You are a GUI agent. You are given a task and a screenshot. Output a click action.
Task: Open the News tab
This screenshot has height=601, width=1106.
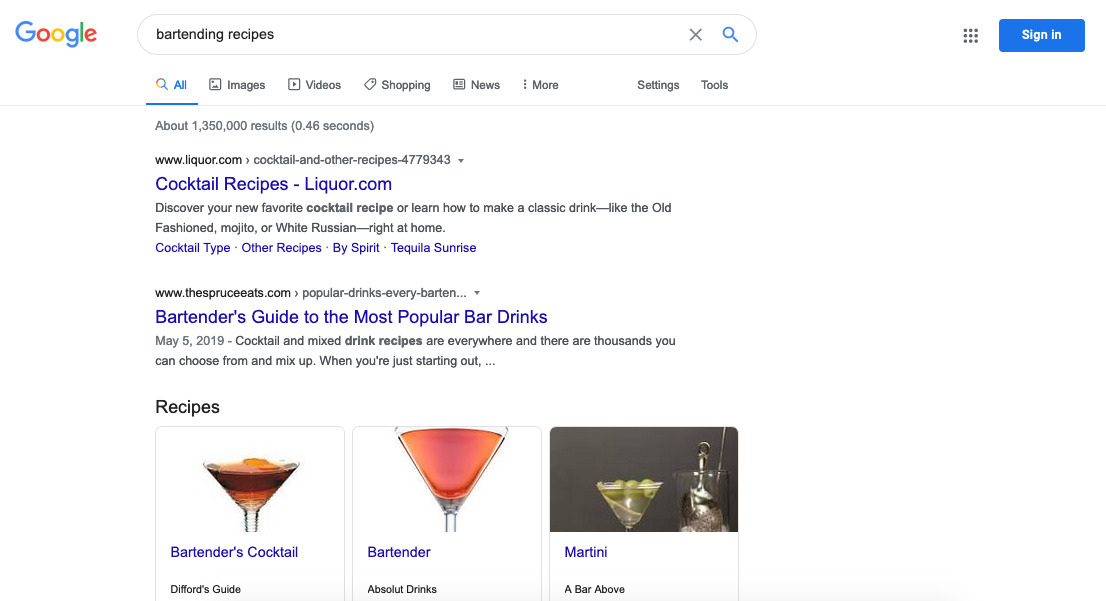tap(476, 85)
